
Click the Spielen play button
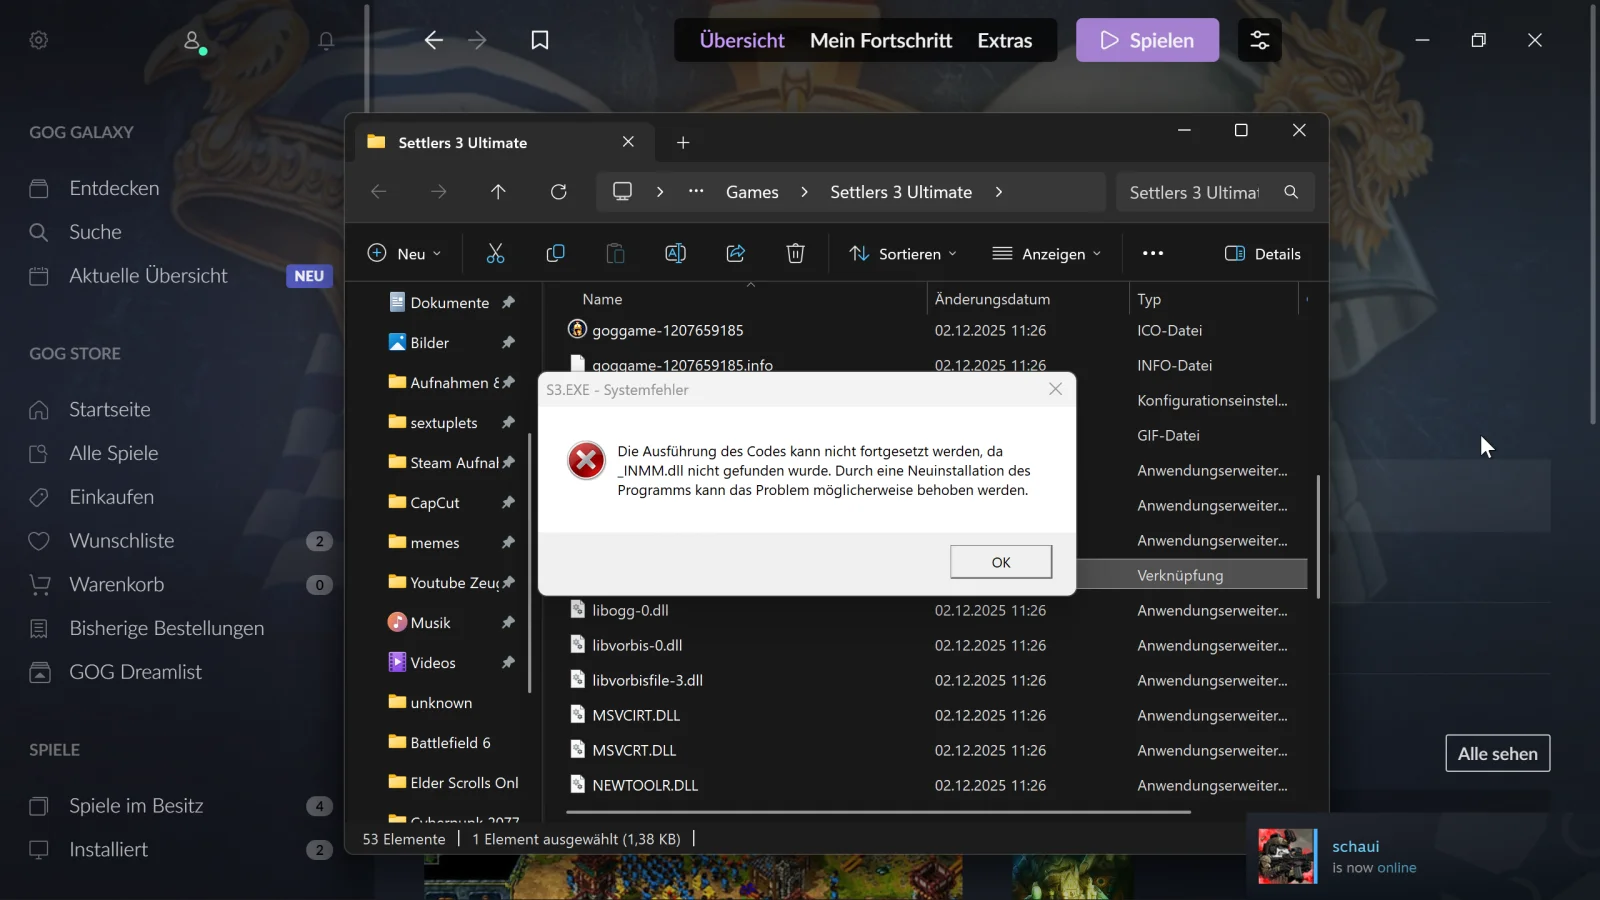[1147, 40]
